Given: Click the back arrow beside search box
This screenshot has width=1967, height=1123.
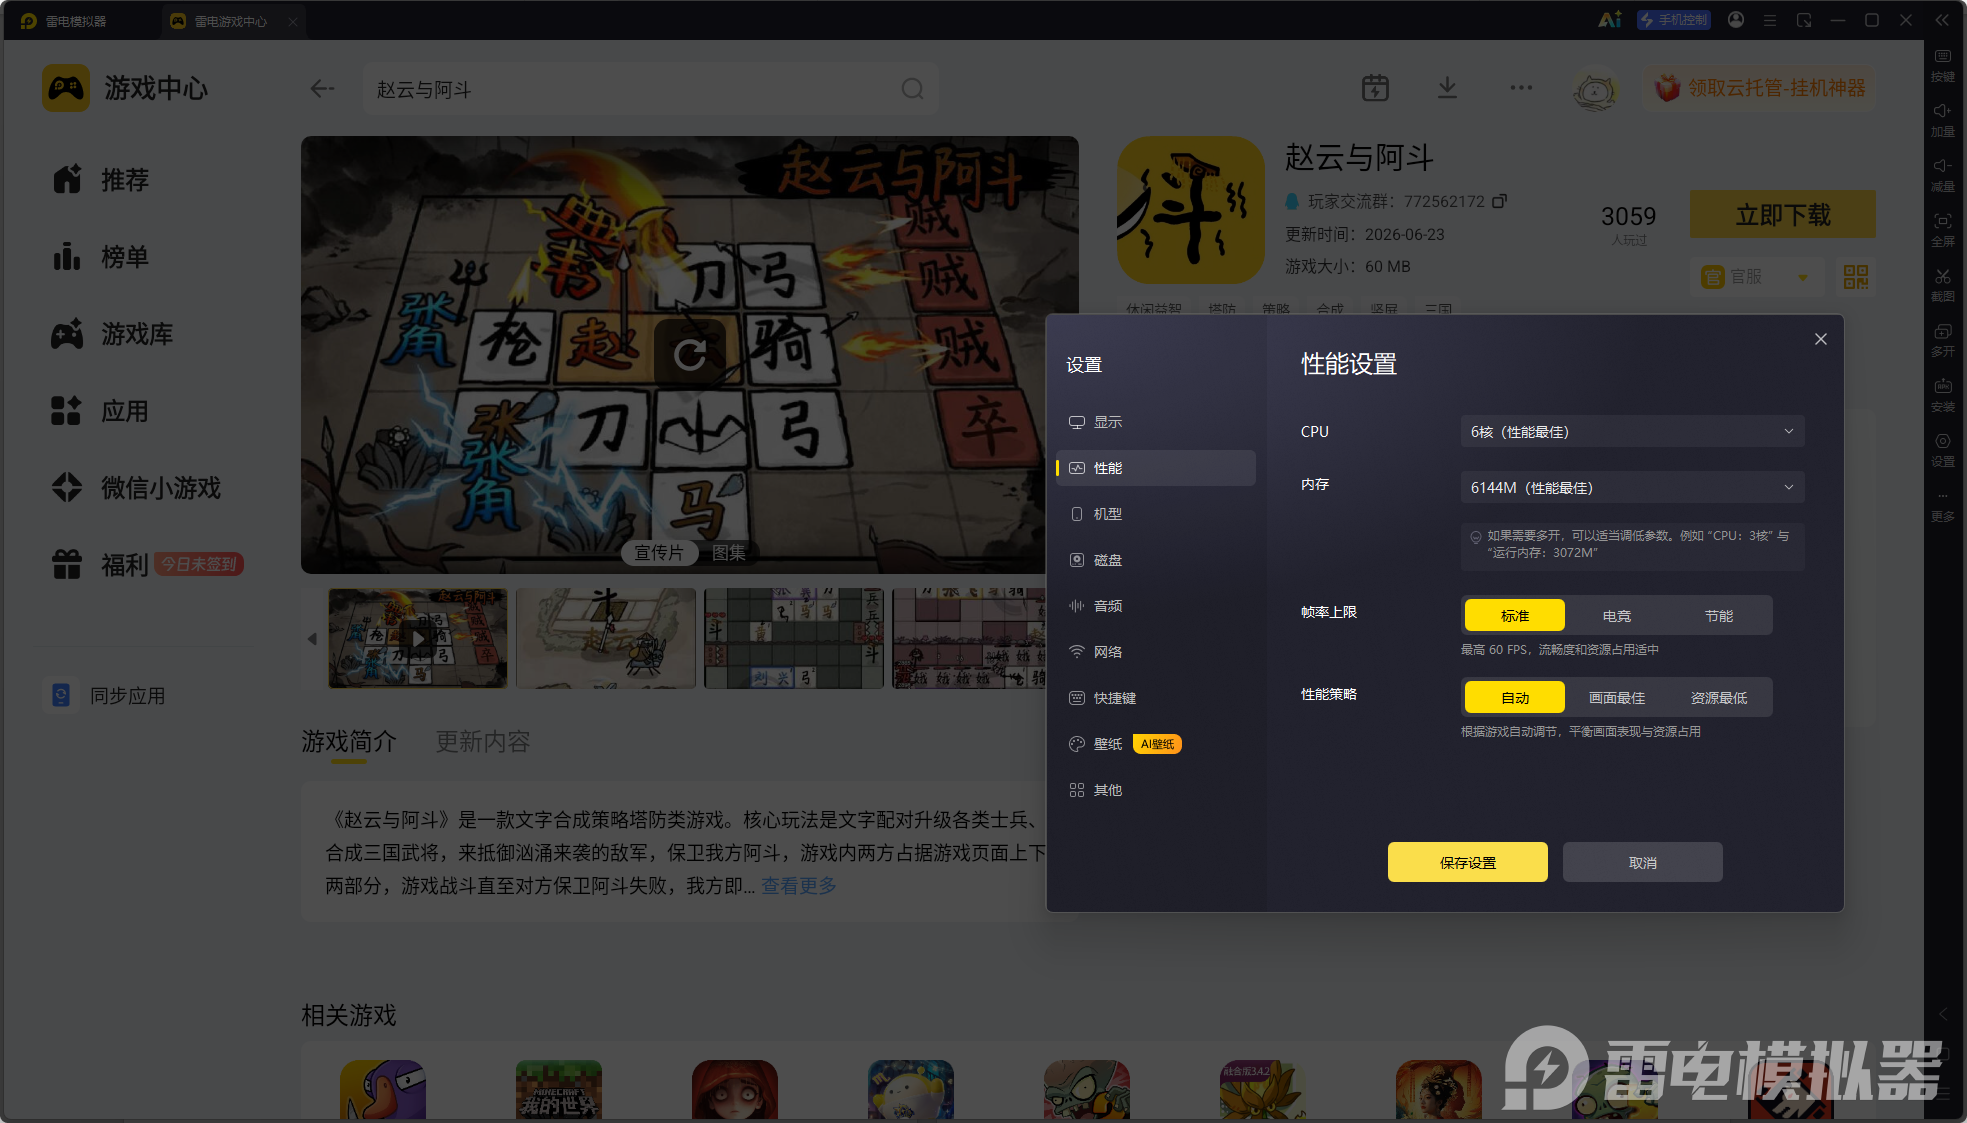Looking at the screenshot, I should coord(322,89).
